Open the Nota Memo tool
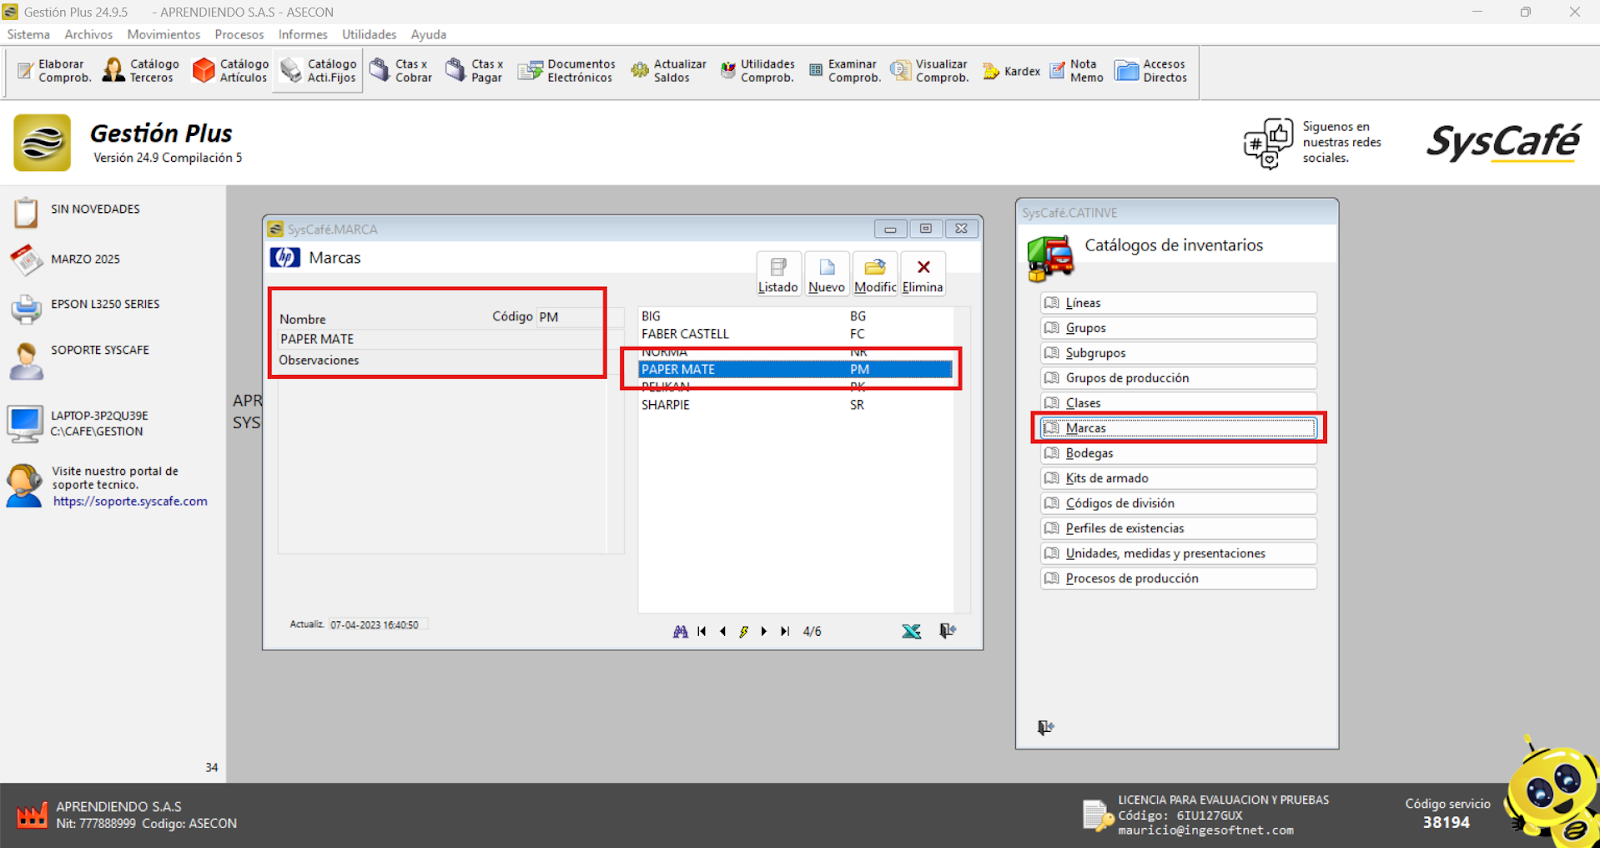The width and height of the screenshot is (1600, 848). (1076, 71)
